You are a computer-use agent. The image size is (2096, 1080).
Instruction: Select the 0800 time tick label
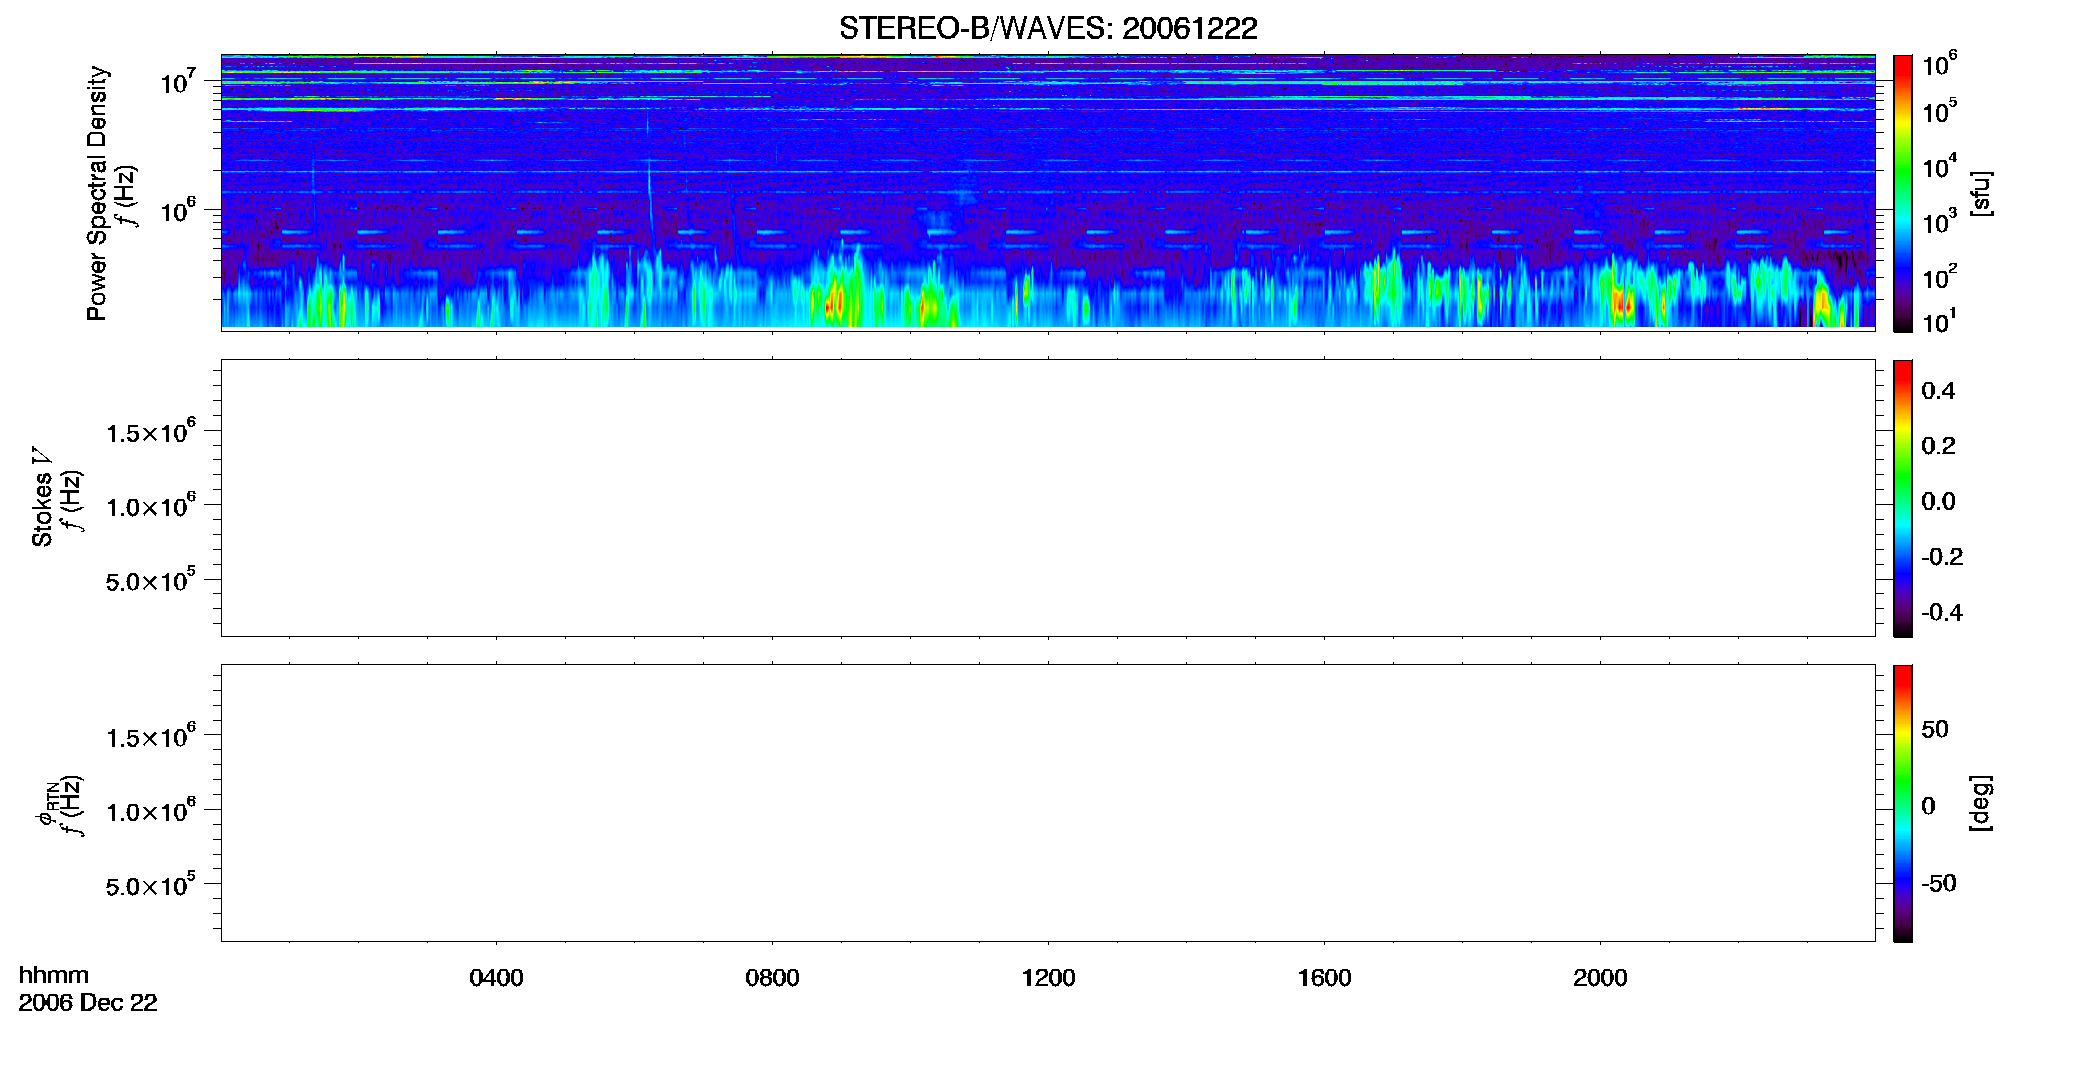772,978
